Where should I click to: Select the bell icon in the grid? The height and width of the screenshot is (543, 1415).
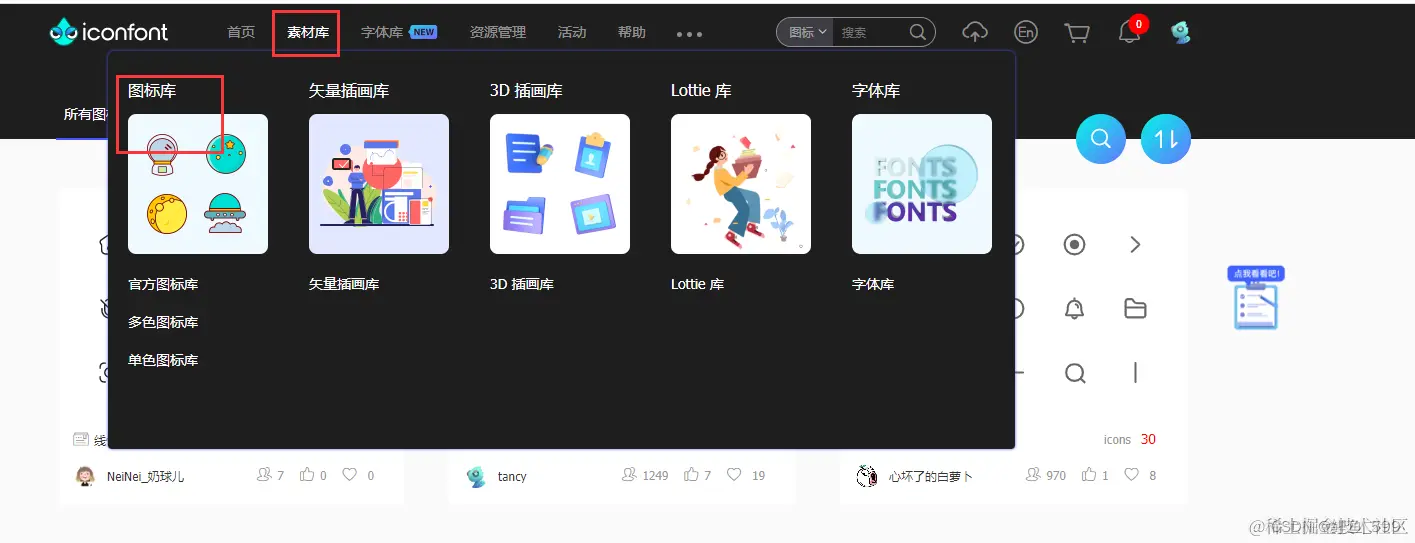tap(1074, 309)
